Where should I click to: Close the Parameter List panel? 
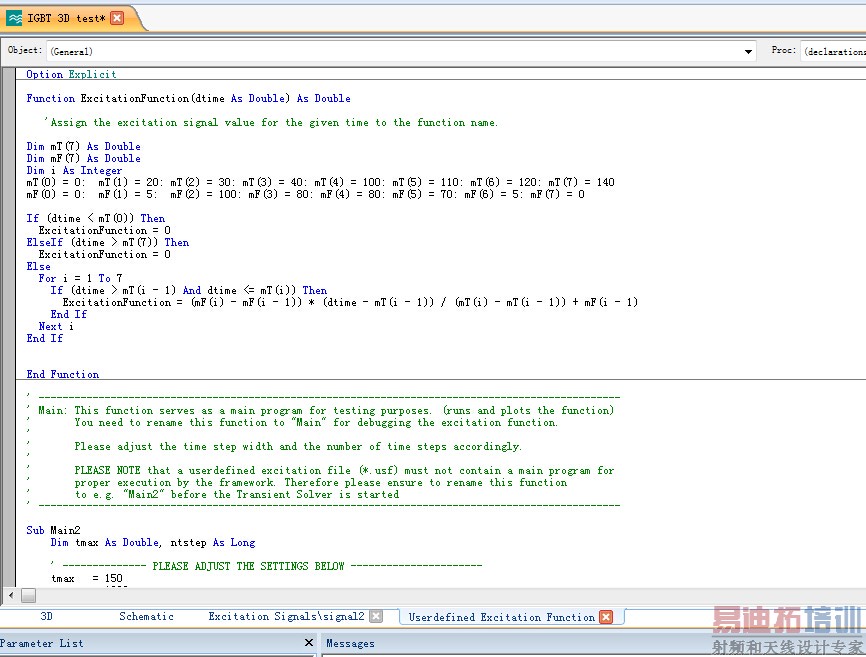[309, 643]
